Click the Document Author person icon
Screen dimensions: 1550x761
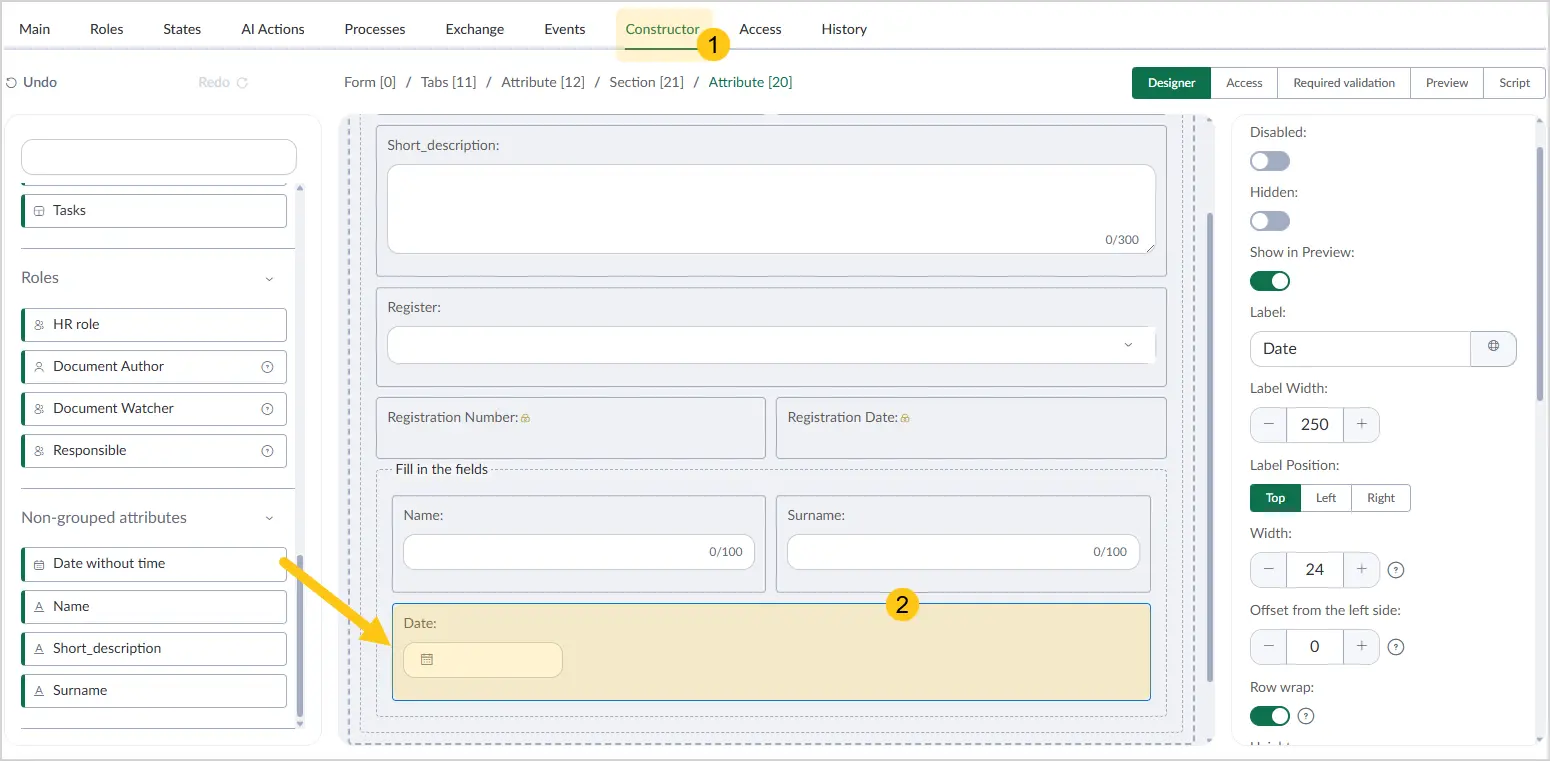tap(39, 367)
